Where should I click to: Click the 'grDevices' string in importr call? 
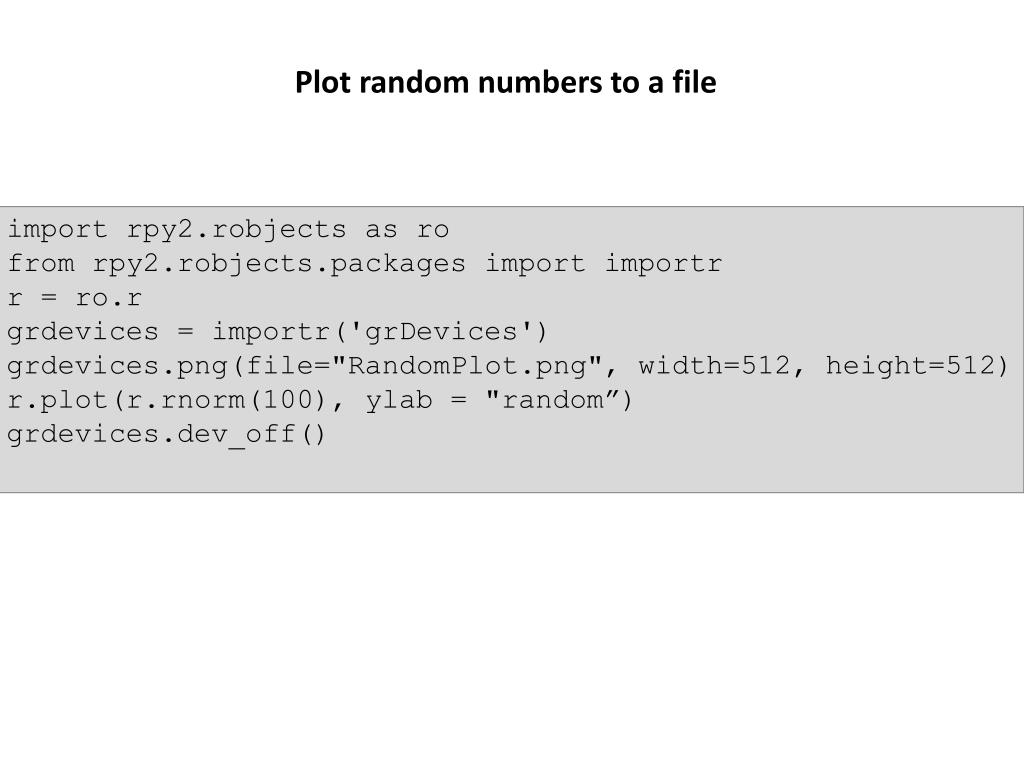pyautogui.click(x=441, y=332)
